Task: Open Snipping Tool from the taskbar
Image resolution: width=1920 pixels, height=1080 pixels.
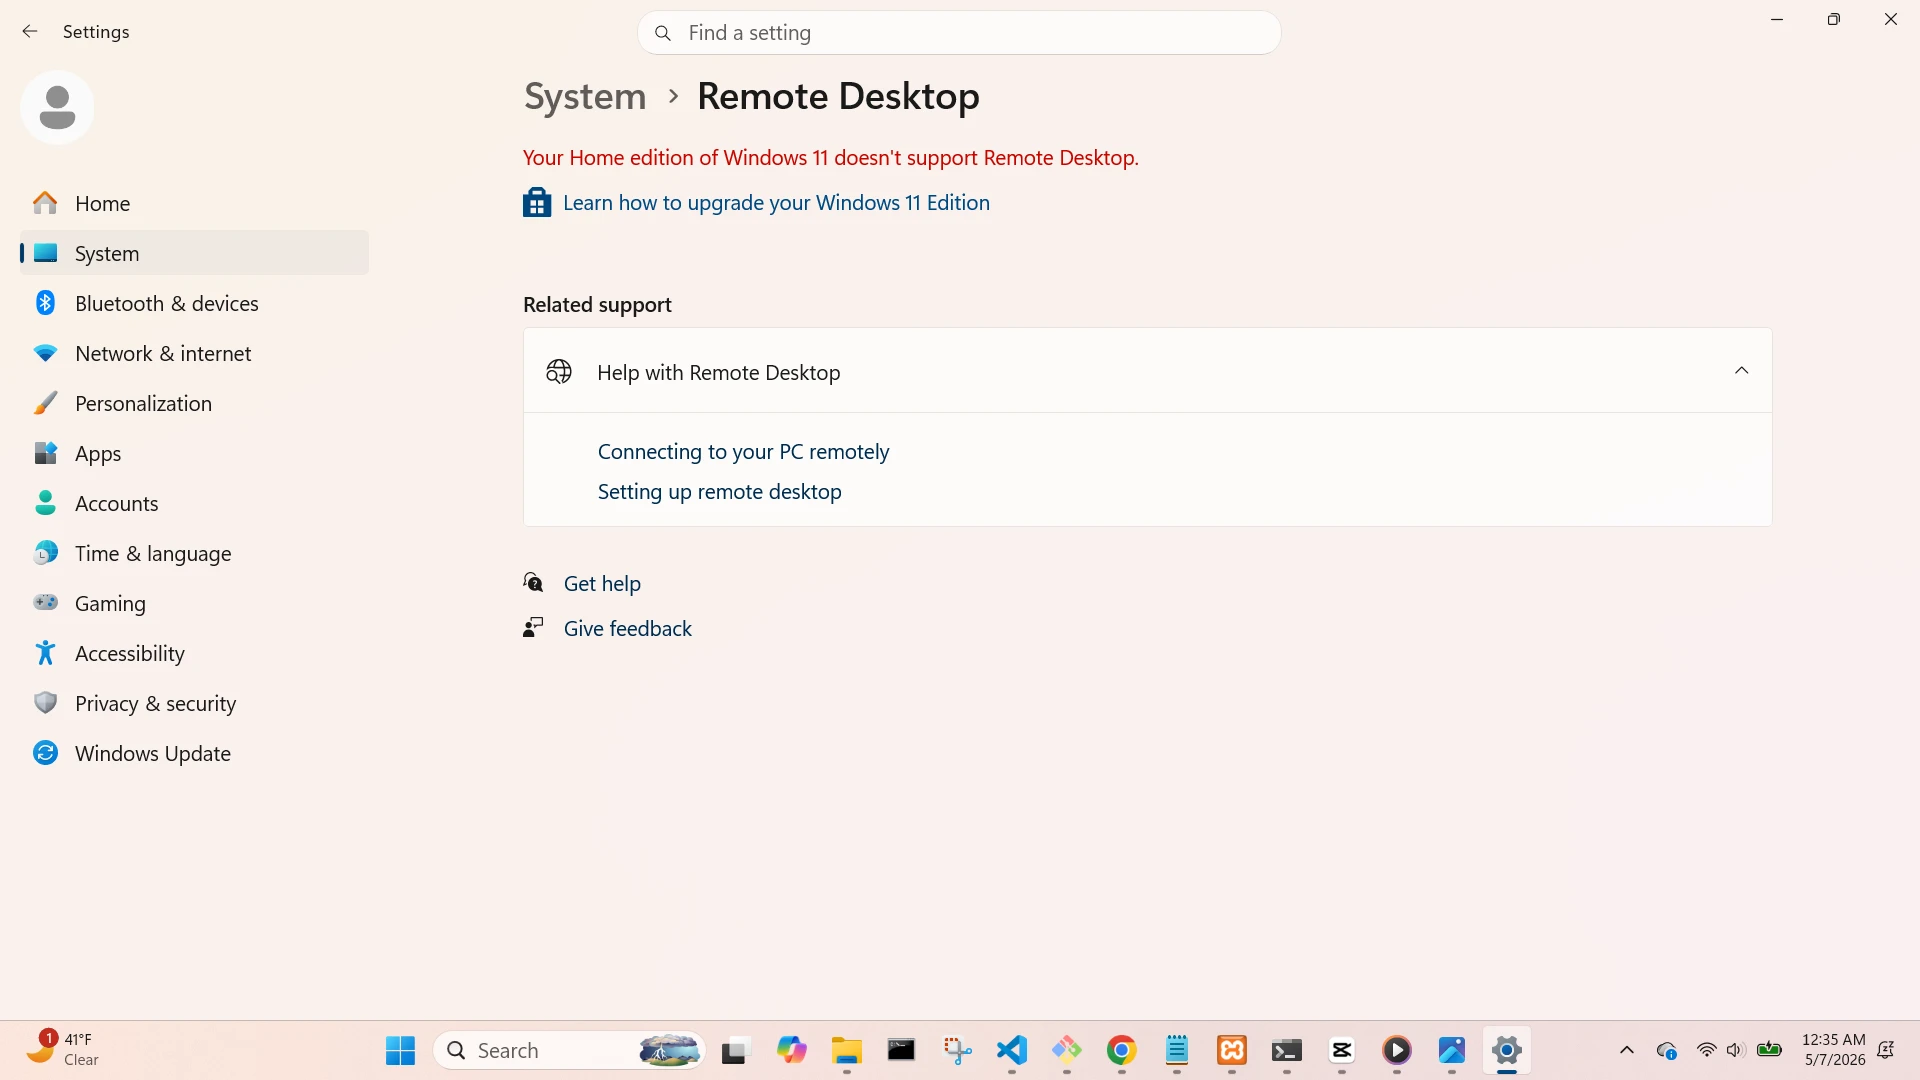Action: 957,1050
